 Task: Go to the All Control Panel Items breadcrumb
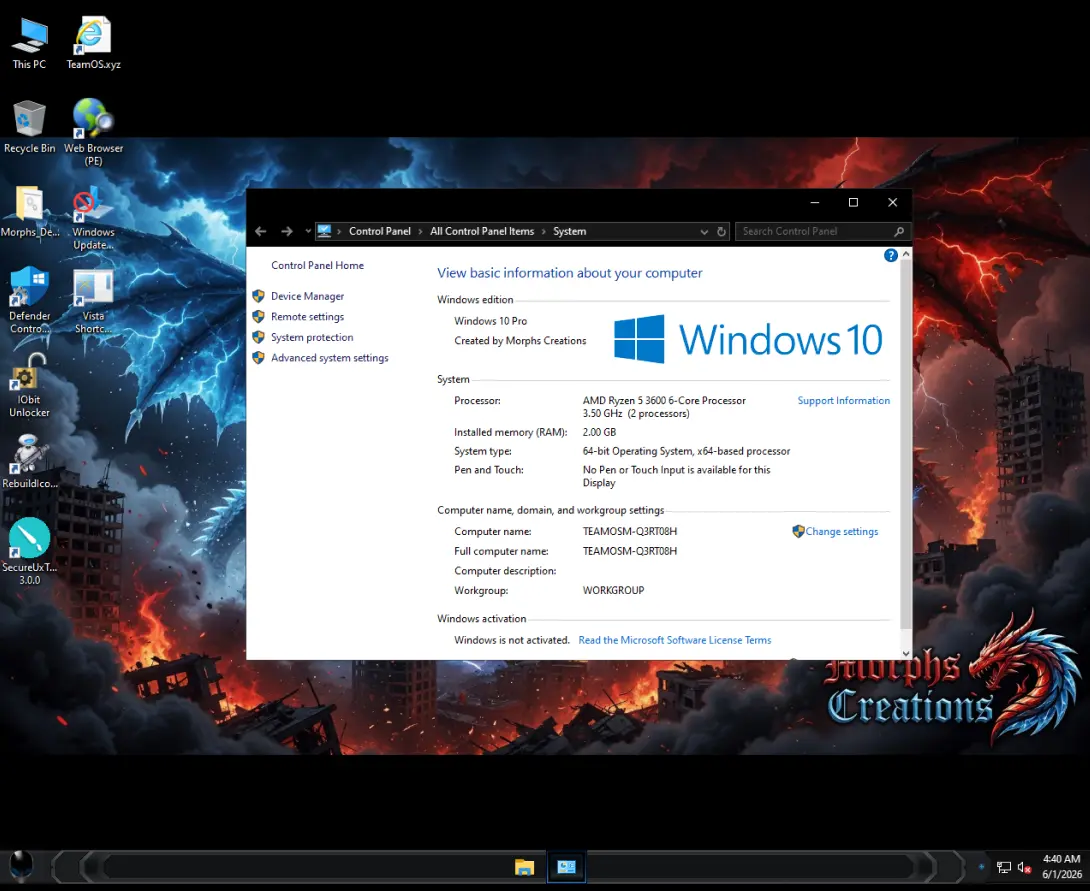point(482,231)
